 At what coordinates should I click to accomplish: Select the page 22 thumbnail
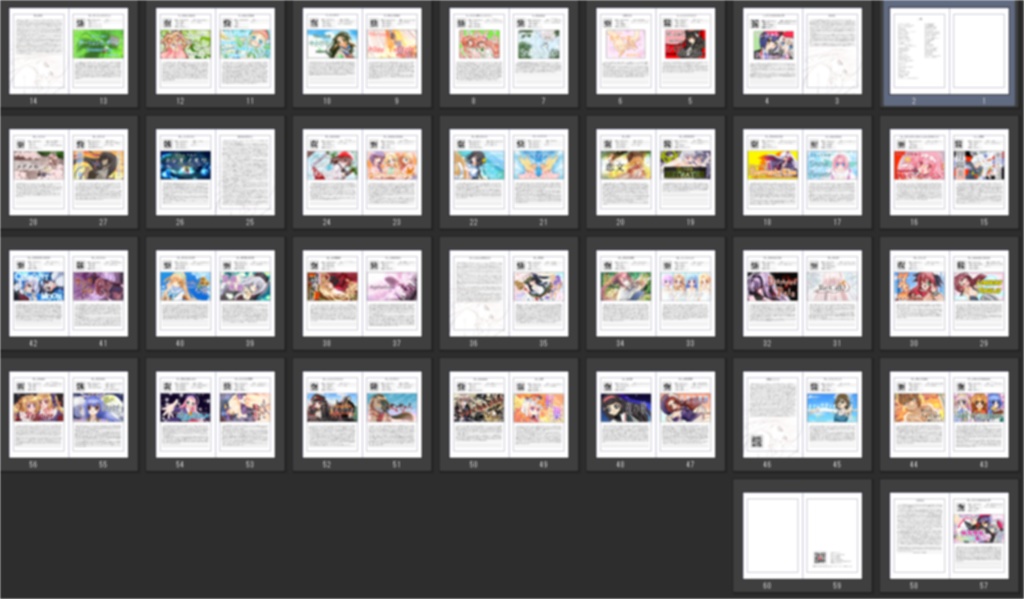pyautogui.click(x=479, y=172)
